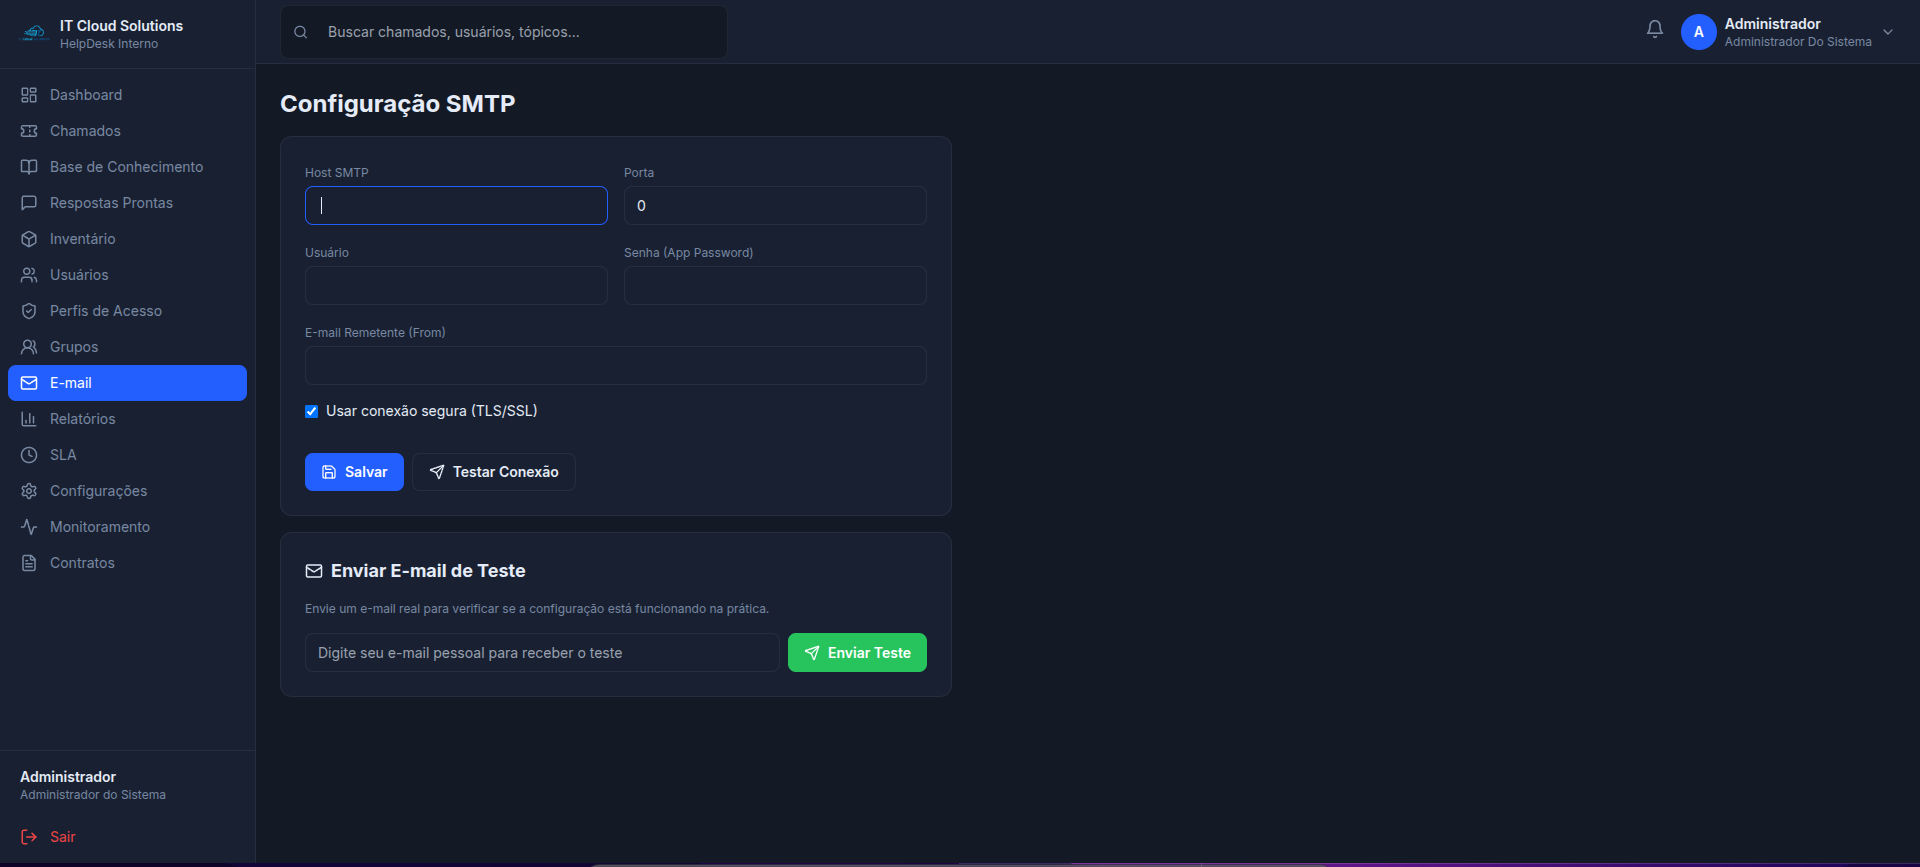Click the Chamados ticket icon
This screenshot has width=1920, height=867.
pos(29,131)
